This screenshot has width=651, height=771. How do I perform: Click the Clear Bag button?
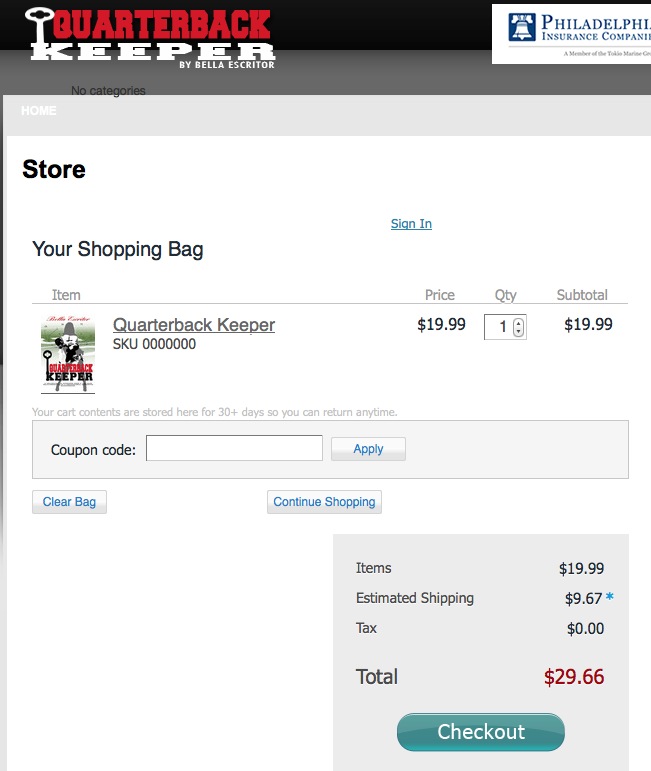(69, 502)
